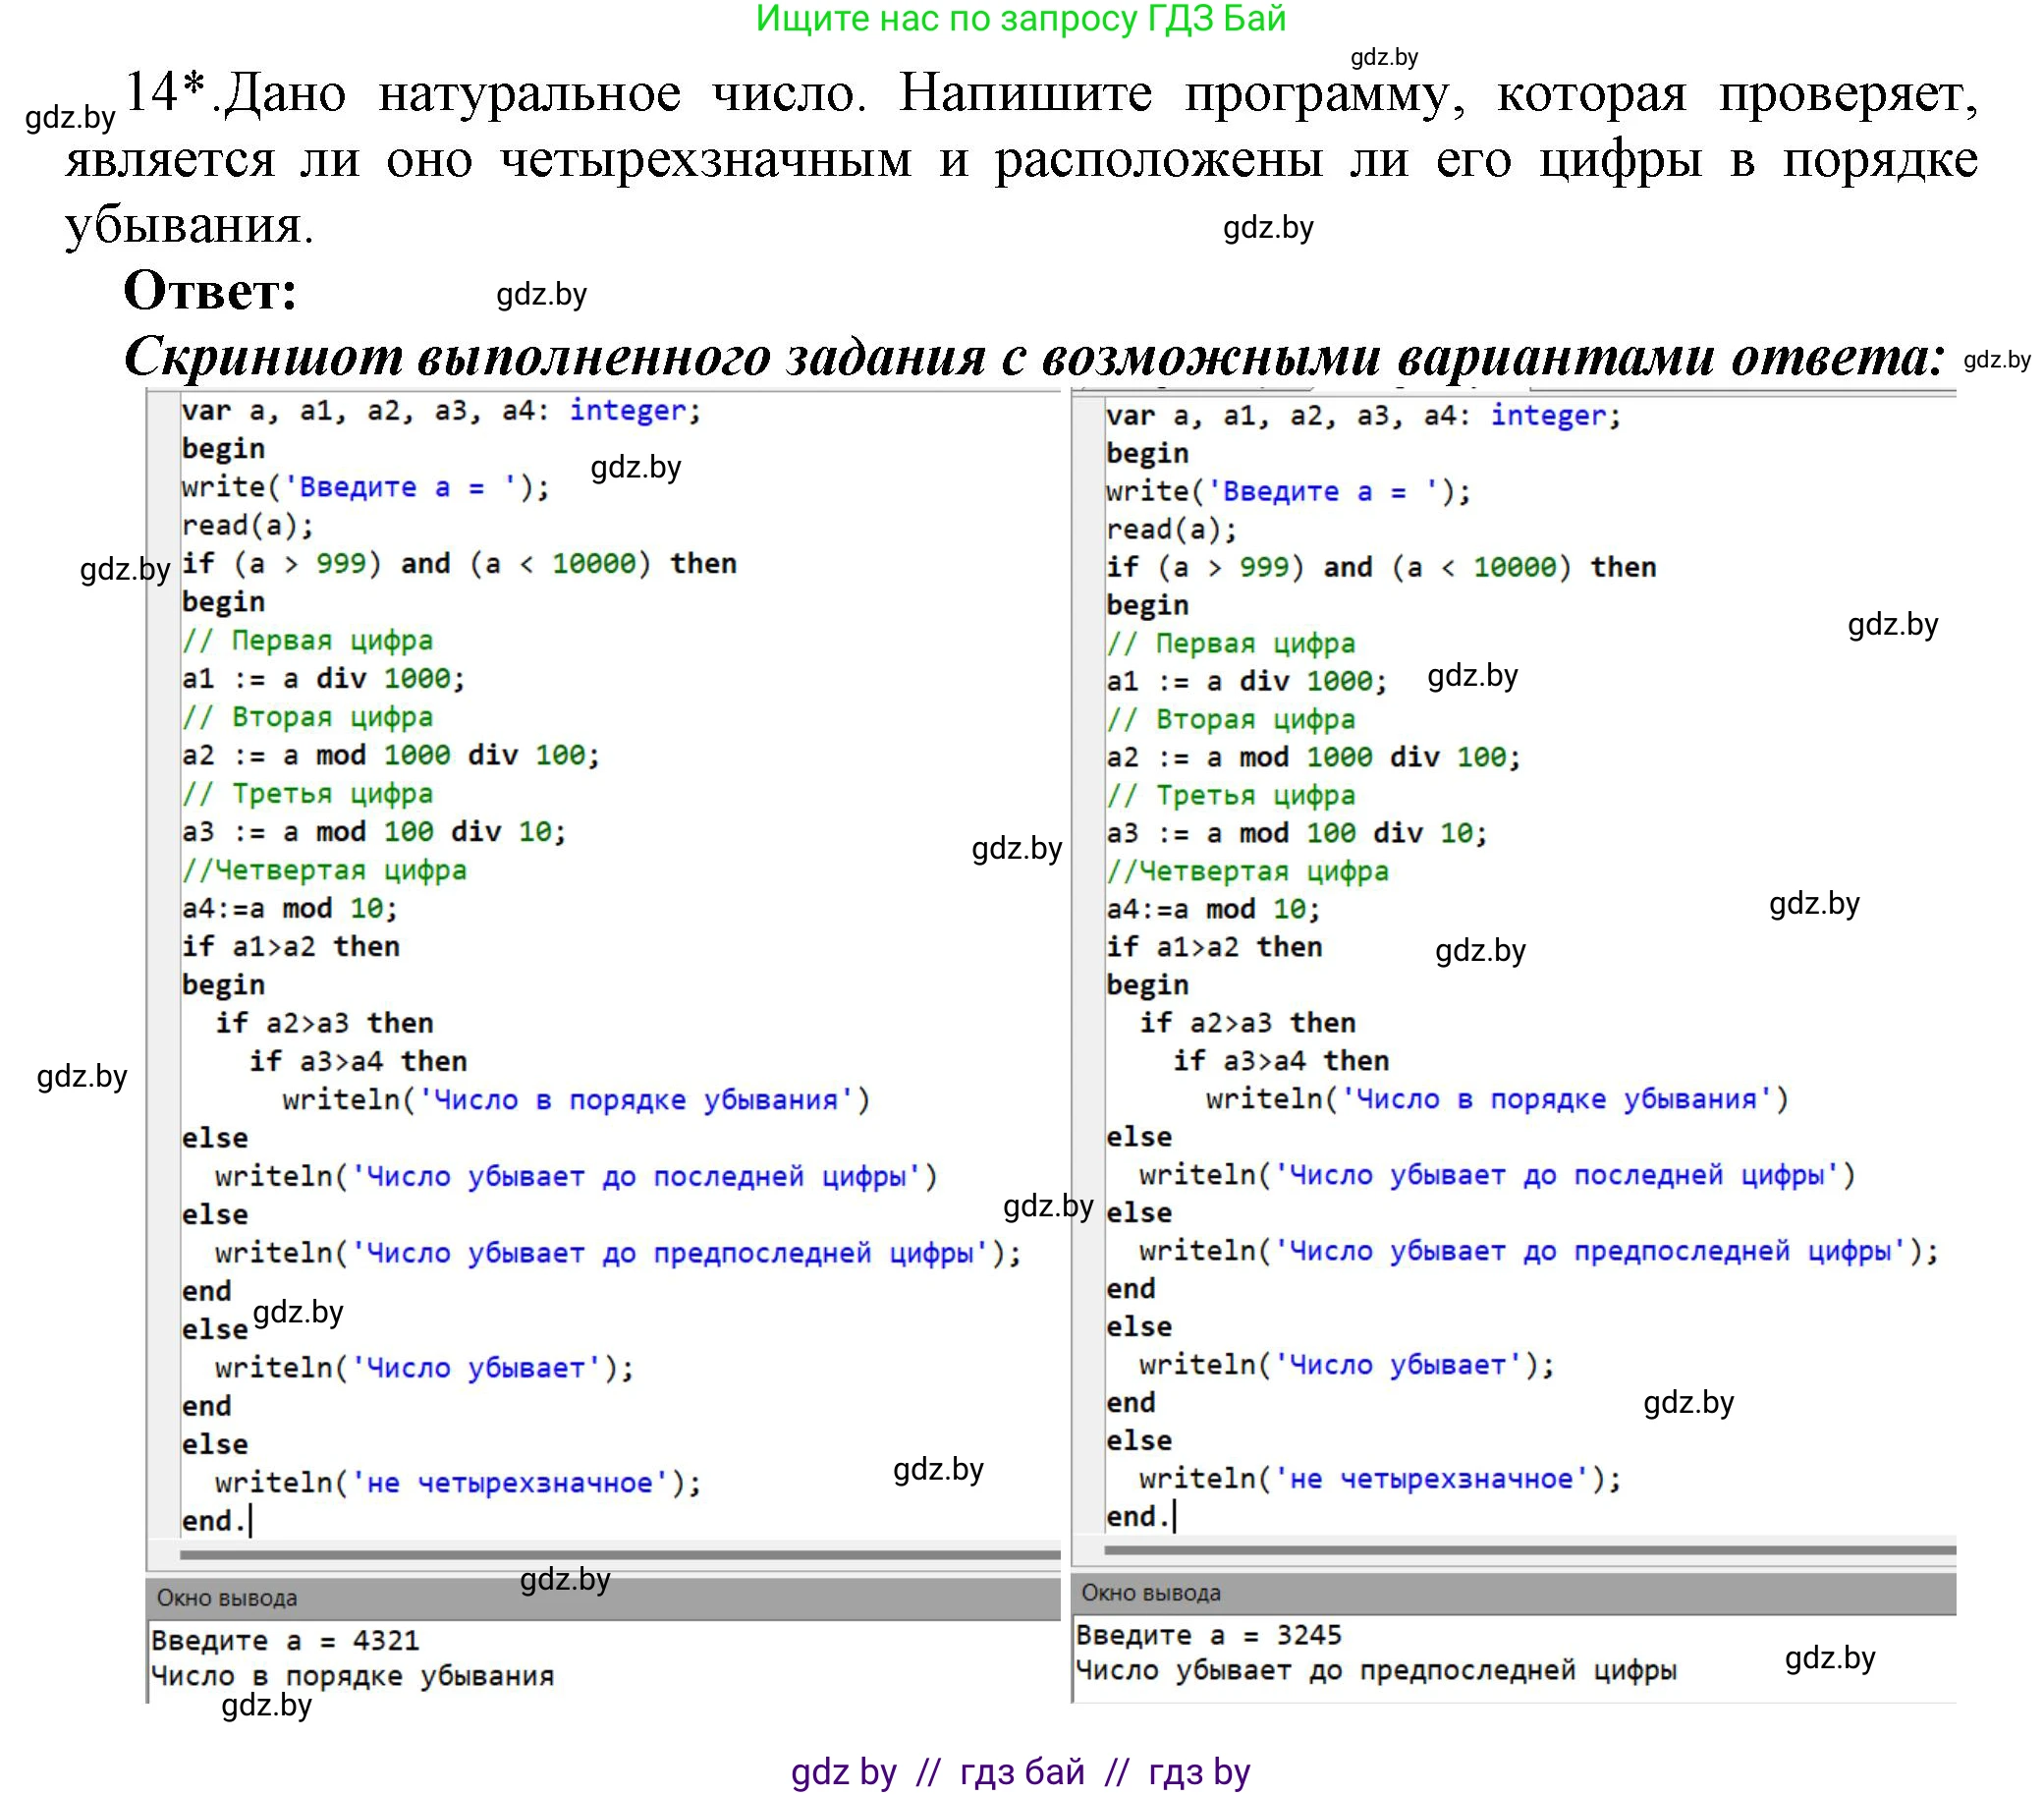Click the '//Четвертая цифра' comment in right editor

1247,872
